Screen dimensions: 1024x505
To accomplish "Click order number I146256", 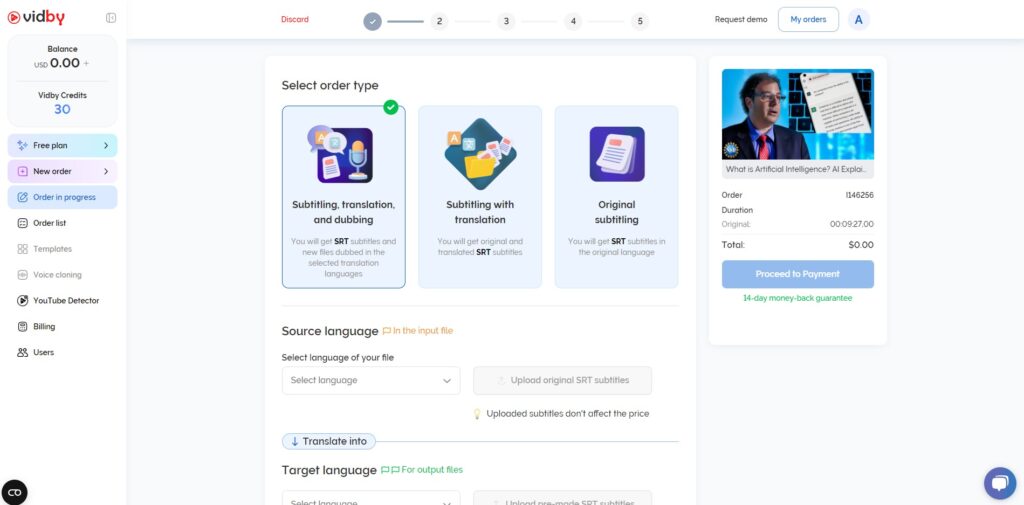I will click(x=859, y=195).
